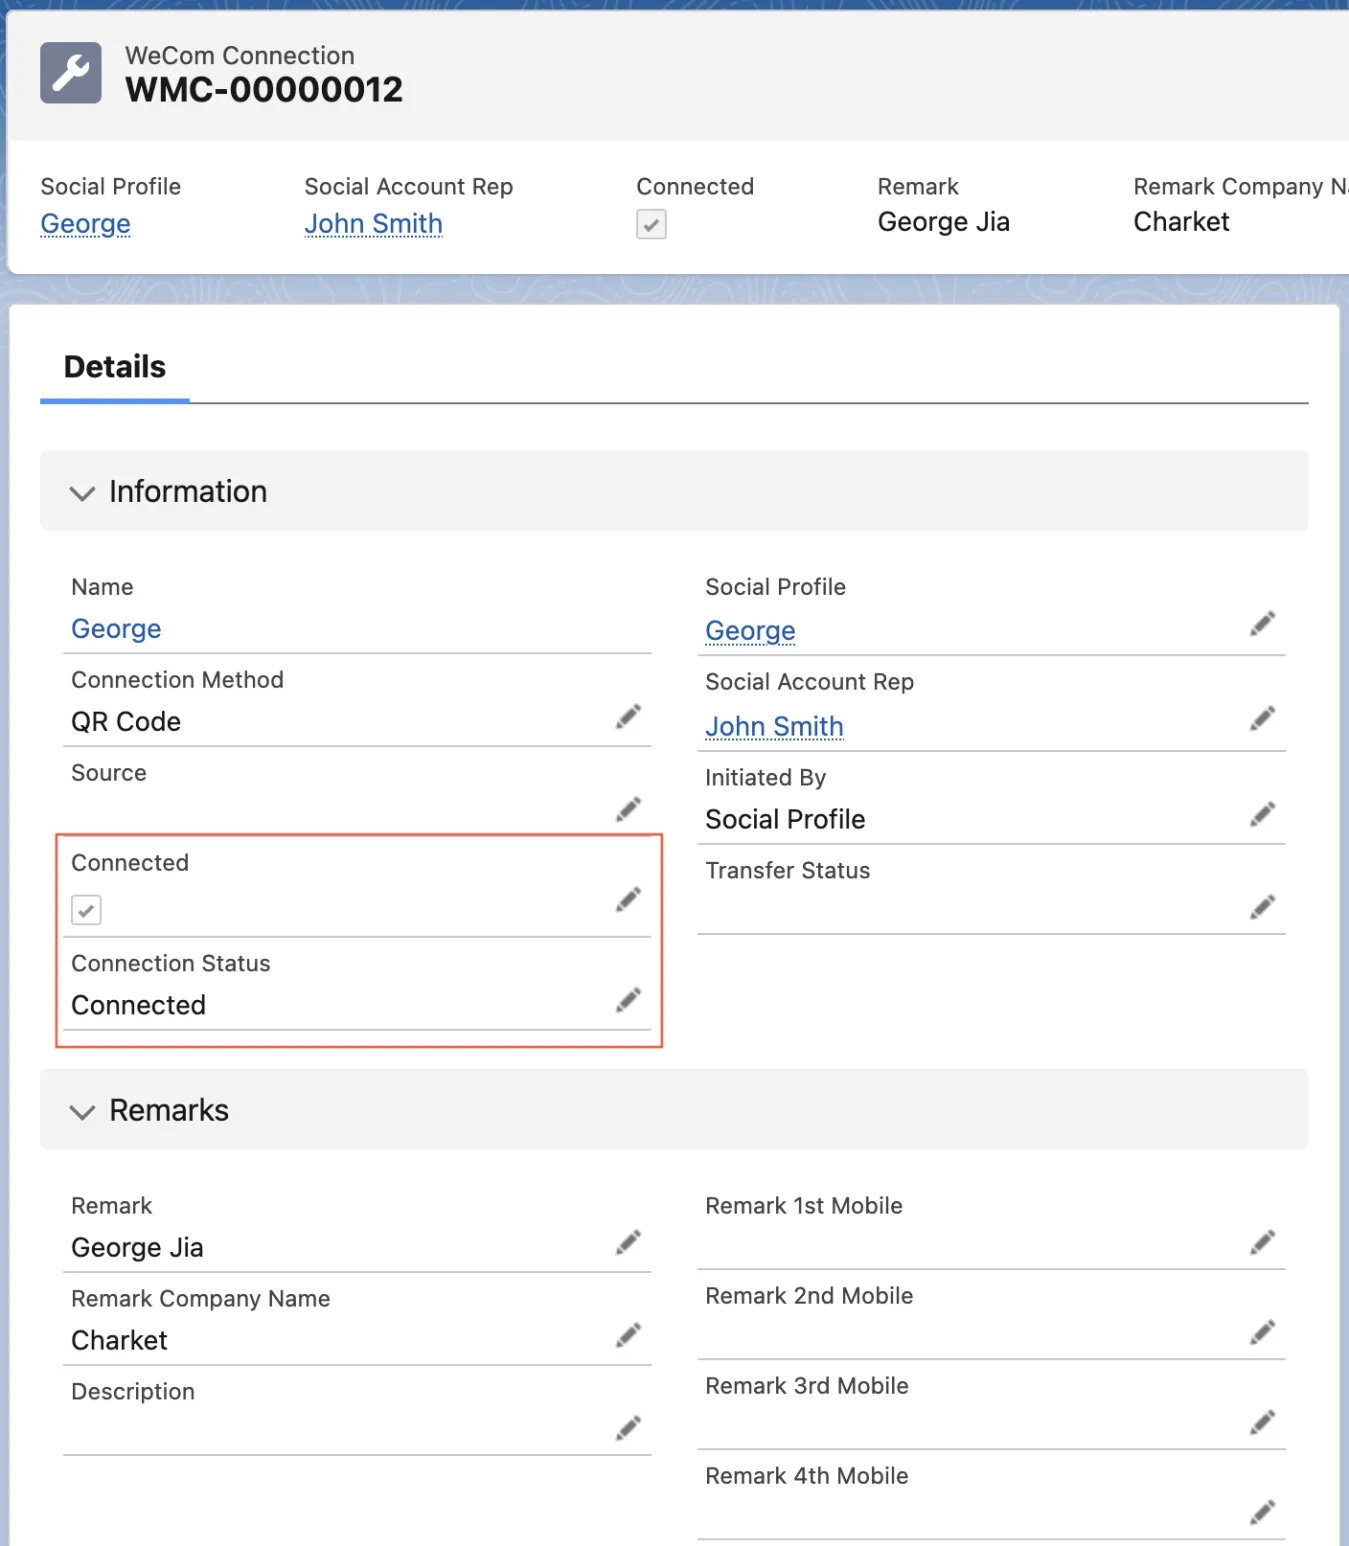Edit Transfer Status with pencil icon

[1262, 907]
